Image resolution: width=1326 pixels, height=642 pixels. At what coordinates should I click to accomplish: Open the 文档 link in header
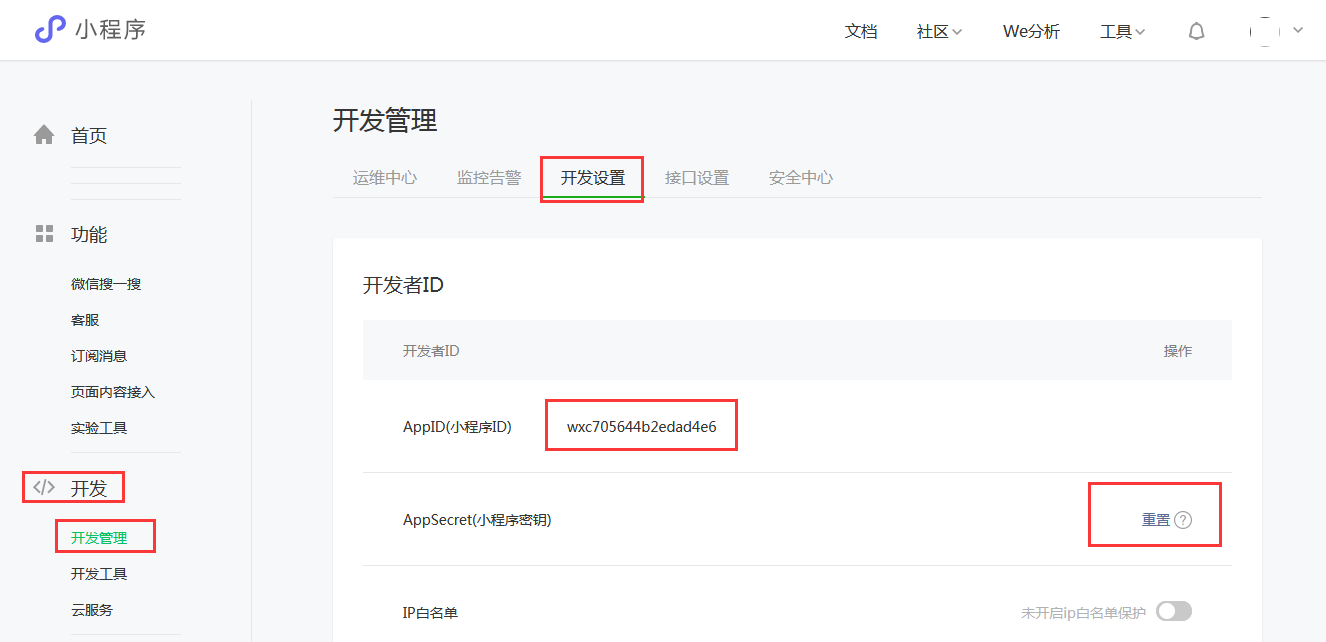(861, 32)
